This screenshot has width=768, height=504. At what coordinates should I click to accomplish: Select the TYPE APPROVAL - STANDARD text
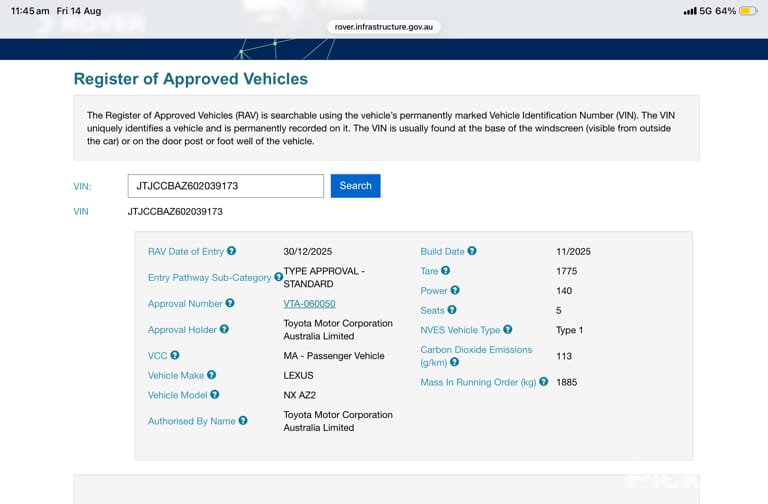point(324,277)
